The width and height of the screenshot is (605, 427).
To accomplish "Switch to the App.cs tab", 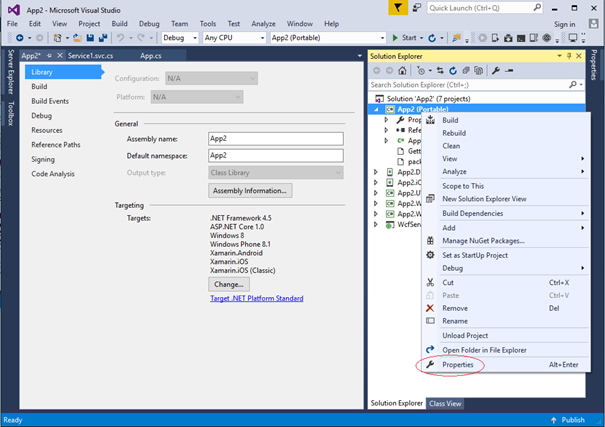I will pyautogui.click(x=150, y=56).
